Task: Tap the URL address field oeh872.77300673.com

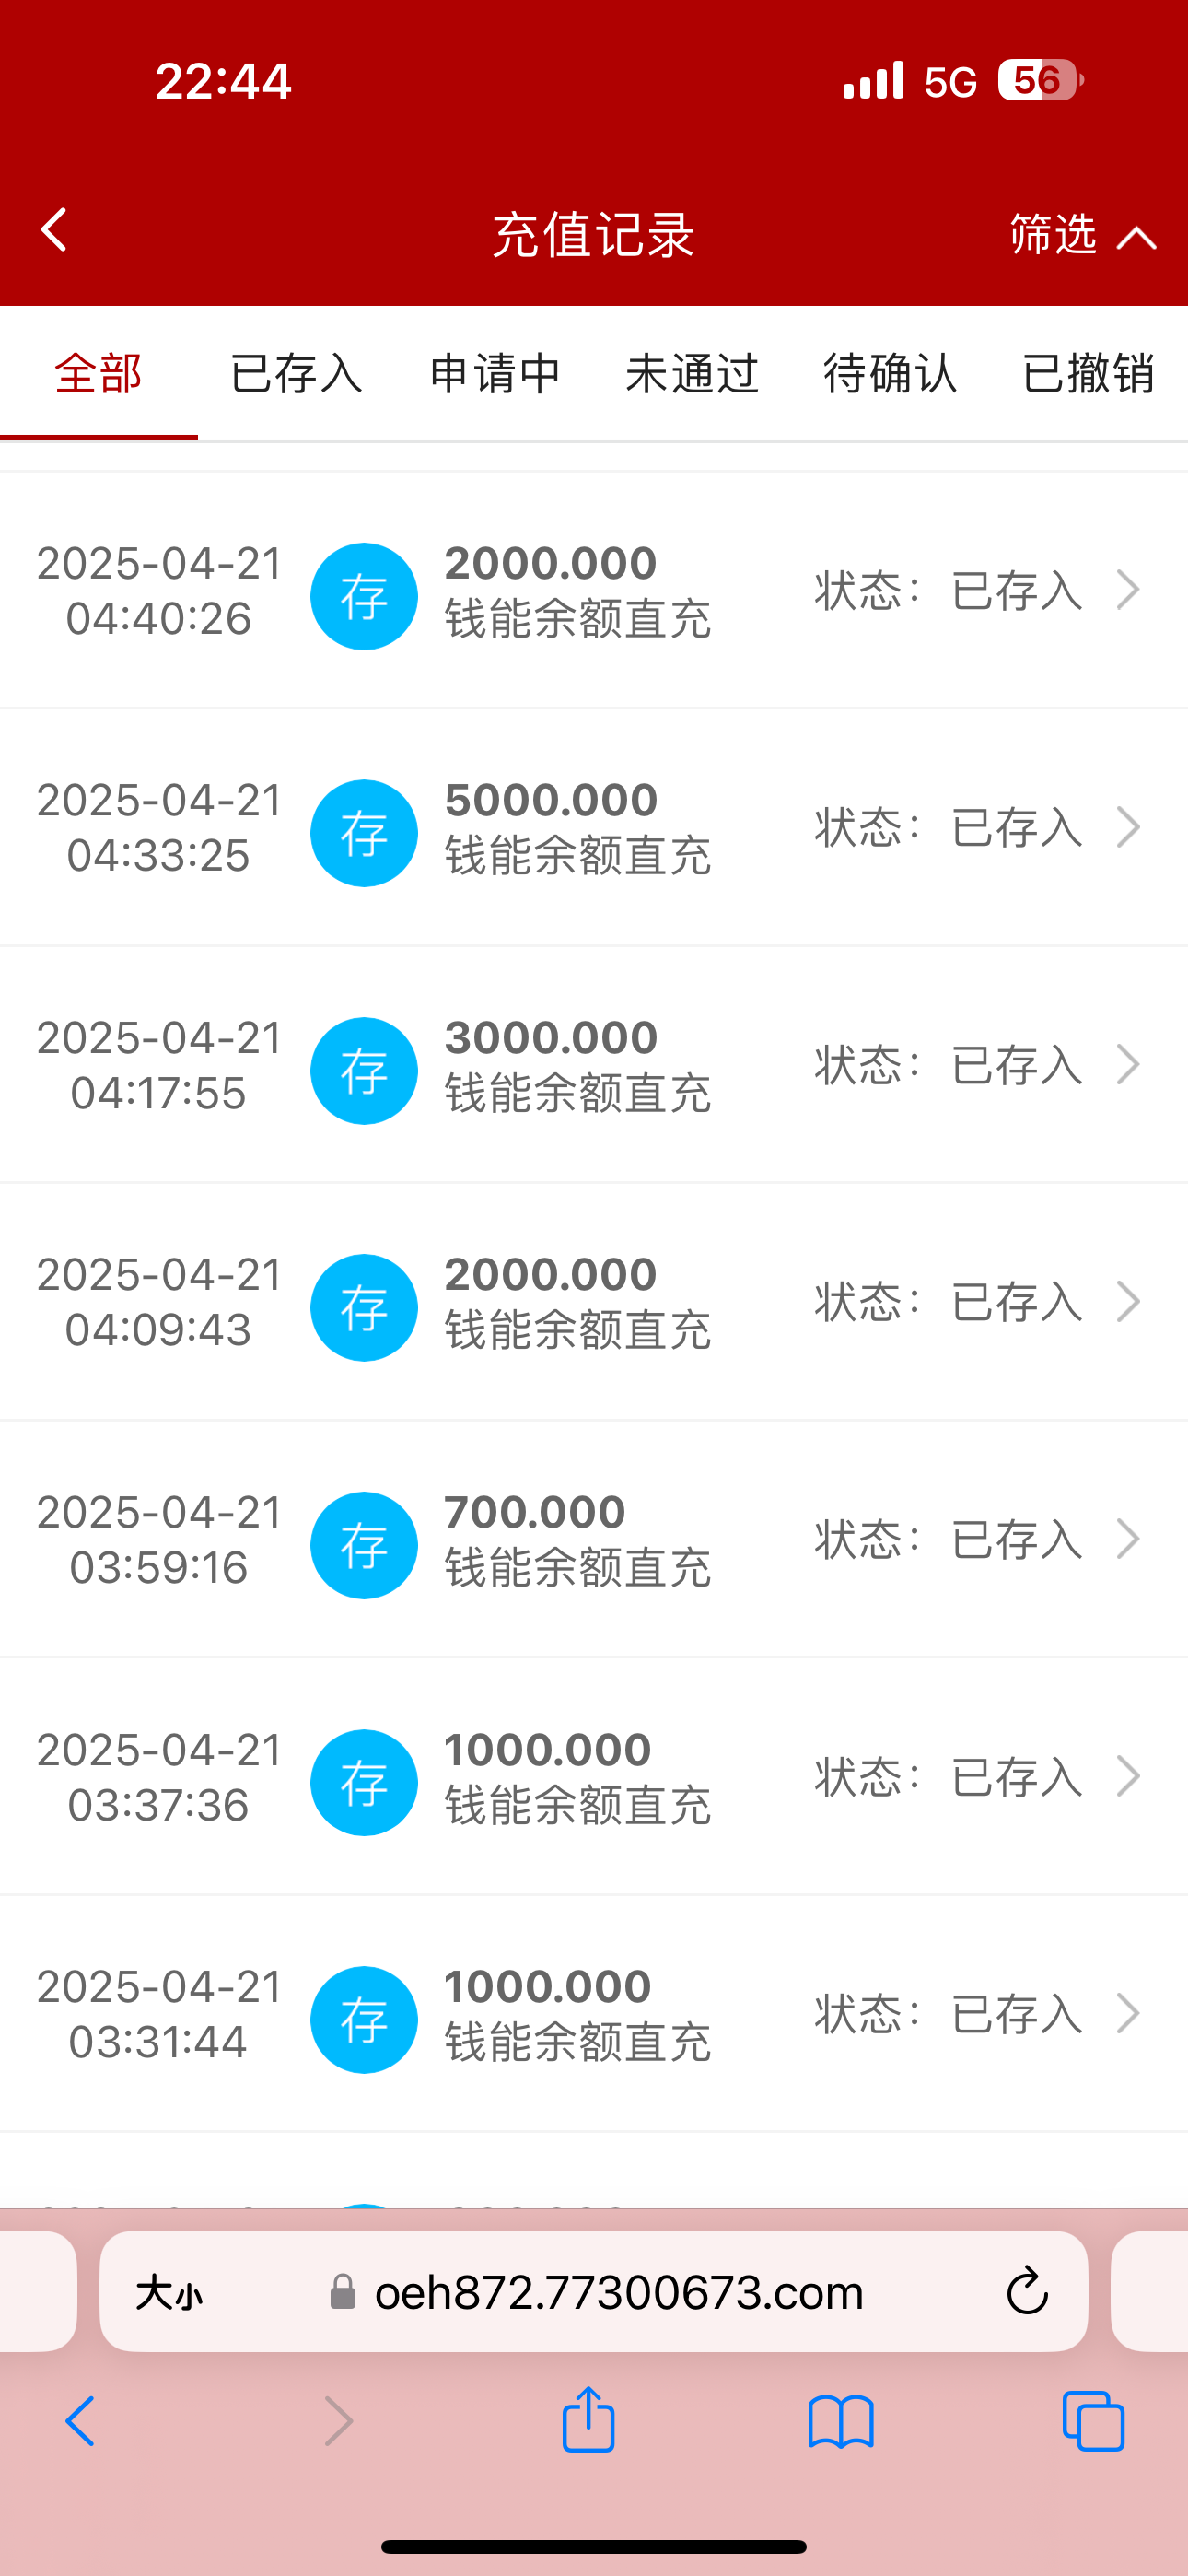Action: pyautogui.click(x=618, y=2291)
